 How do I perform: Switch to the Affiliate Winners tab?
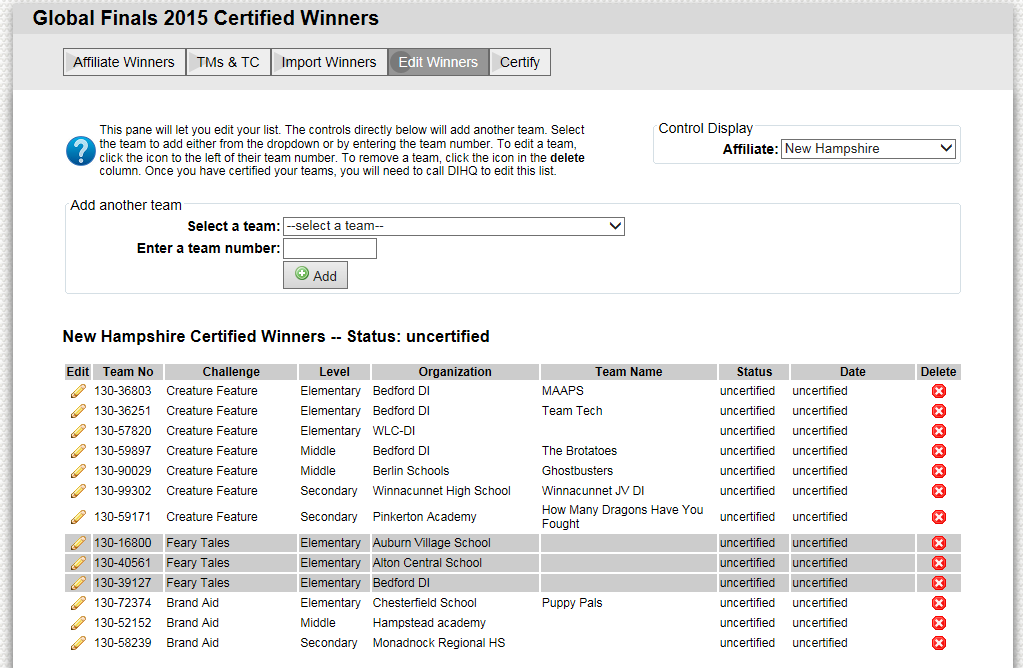point(124,62)
